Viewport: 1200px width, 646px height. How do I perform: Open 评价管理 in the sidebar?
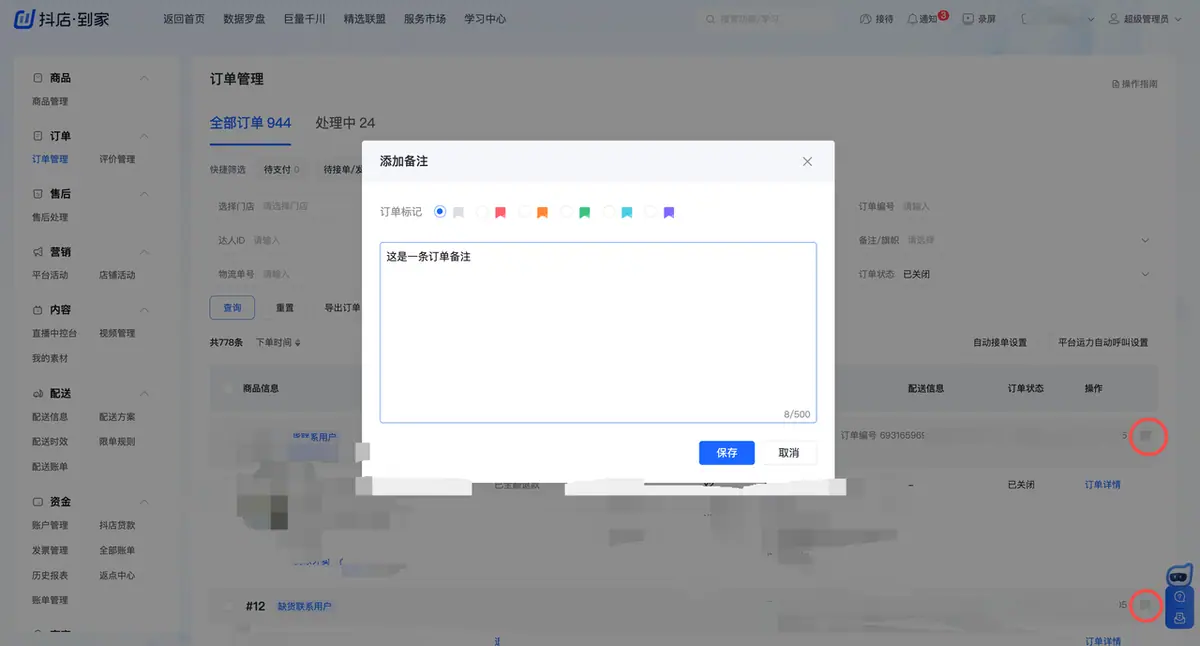tap(117, 159)
